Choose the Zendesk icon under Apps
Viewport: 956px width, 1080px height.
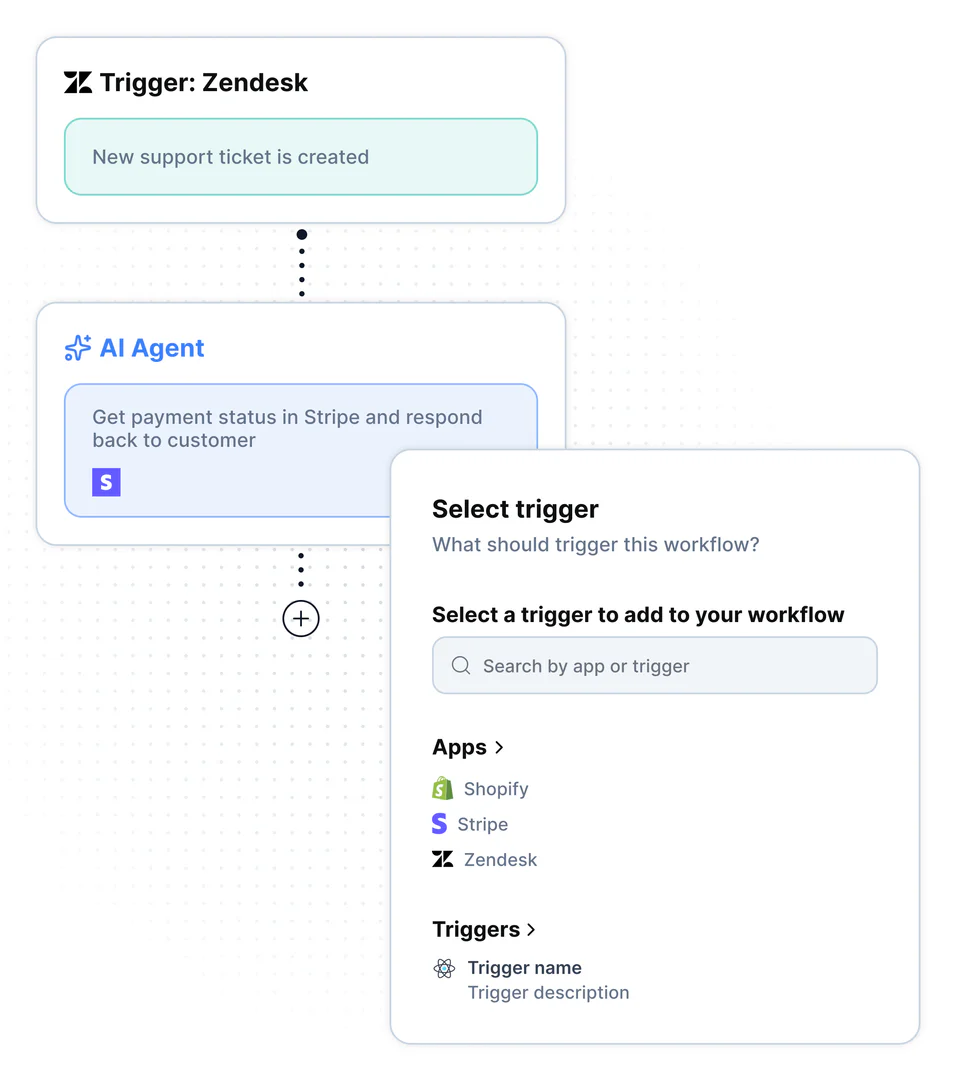[x=442, y=859]
